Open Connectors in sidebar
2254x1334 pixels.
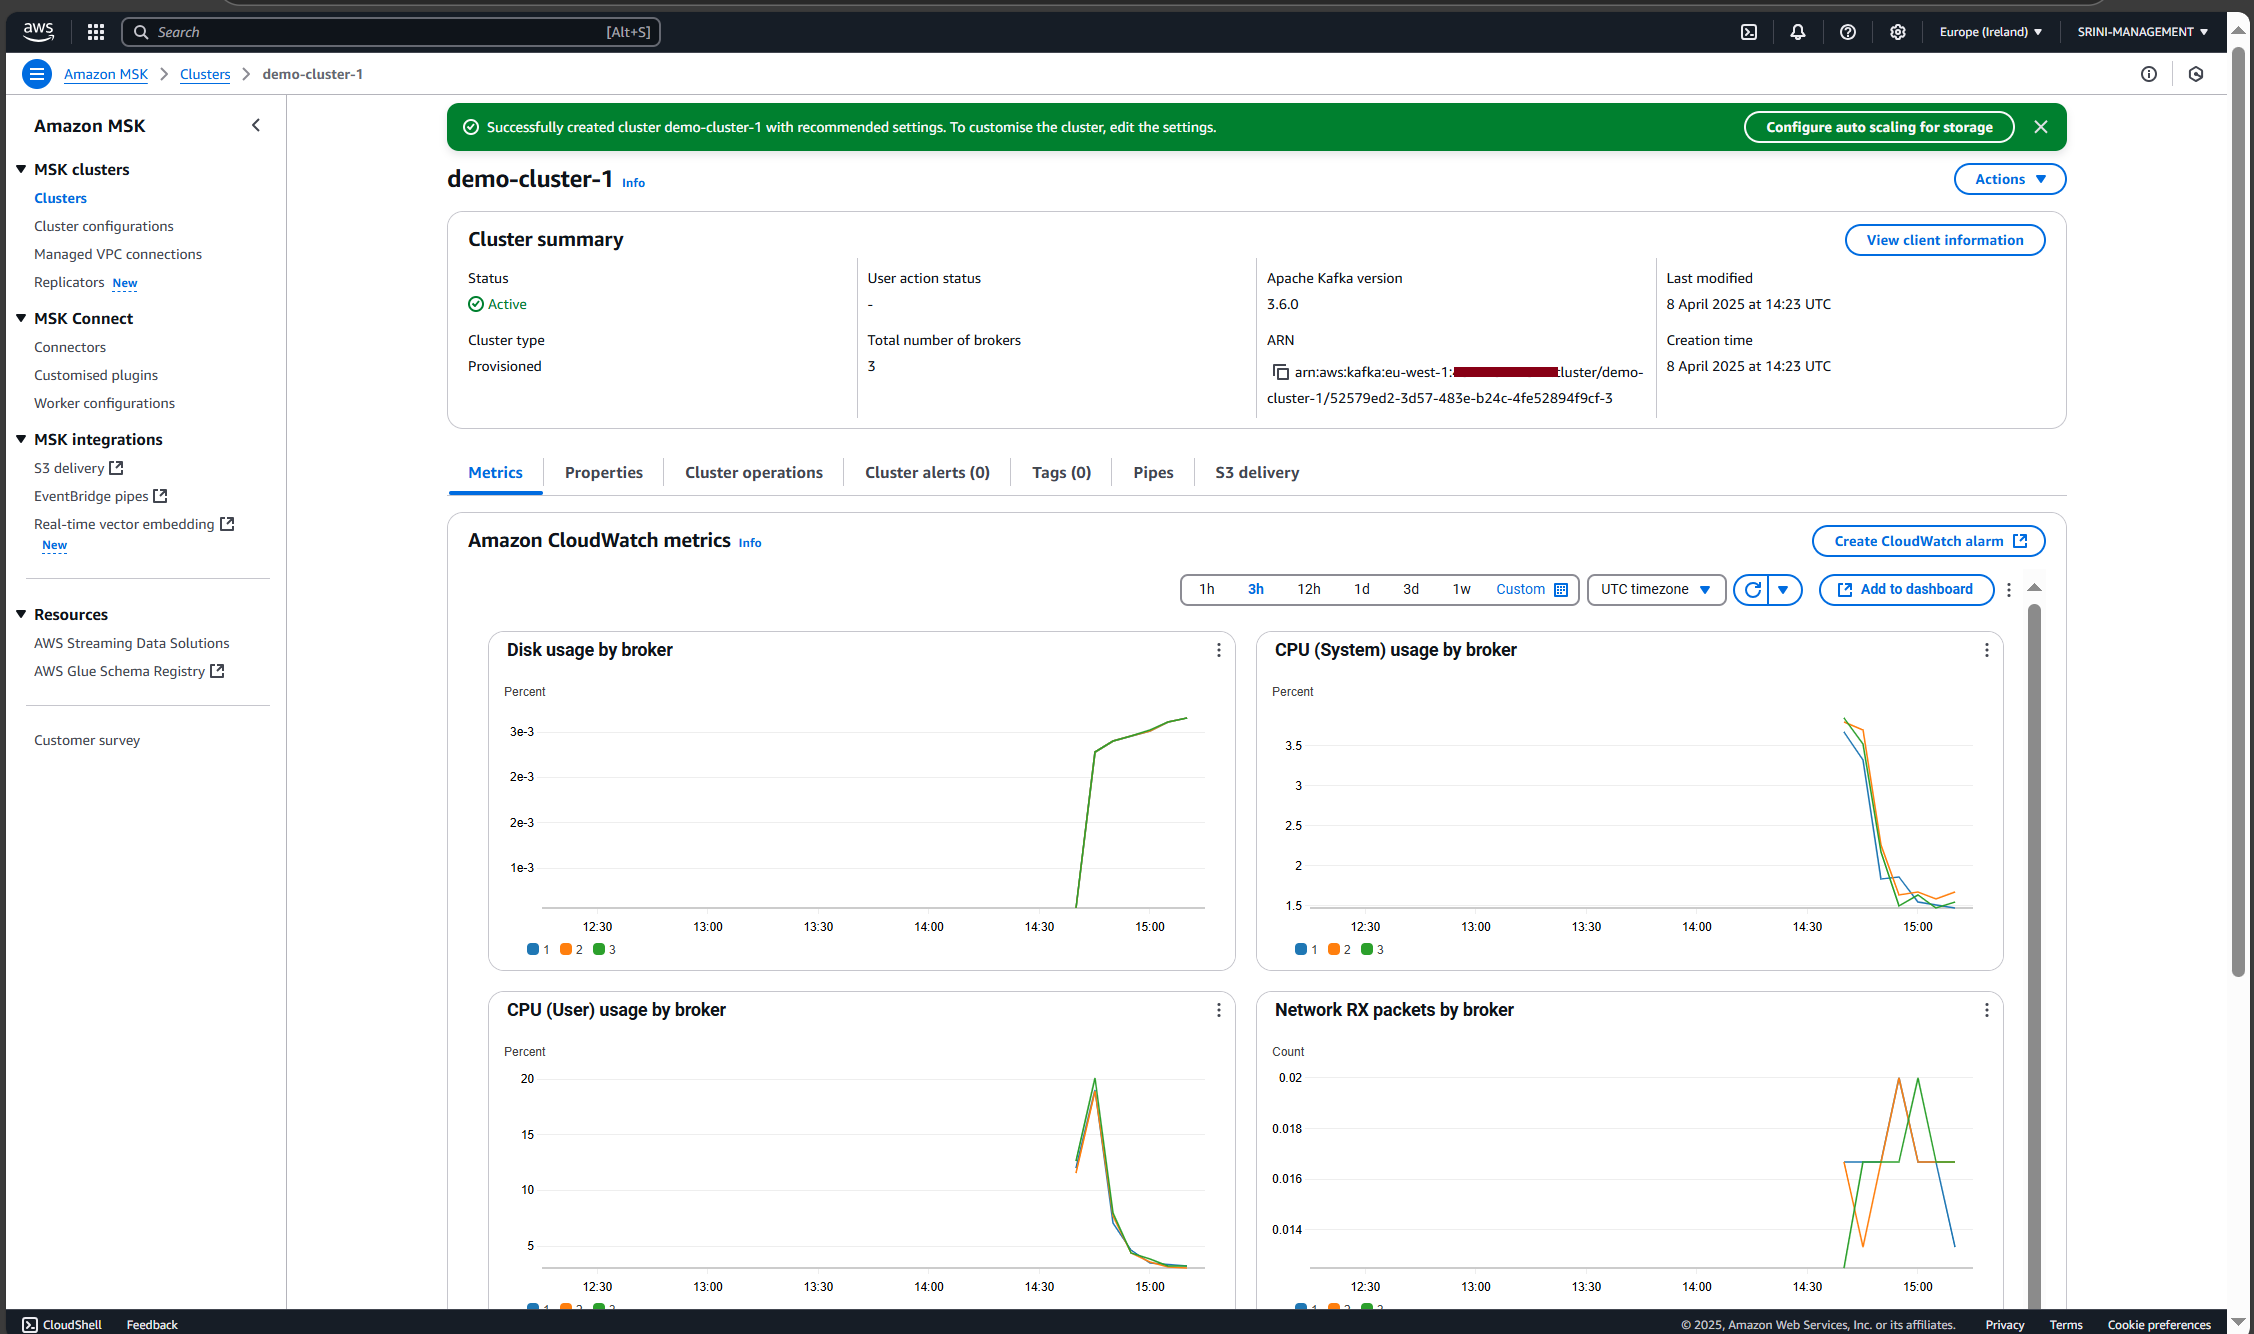pos(70,347)
